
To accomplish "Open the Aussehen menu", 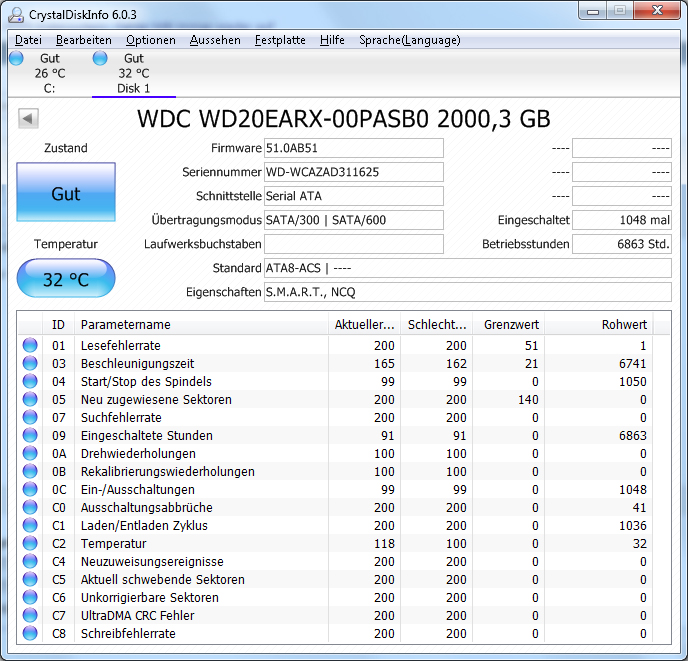I will pos(215,40).
